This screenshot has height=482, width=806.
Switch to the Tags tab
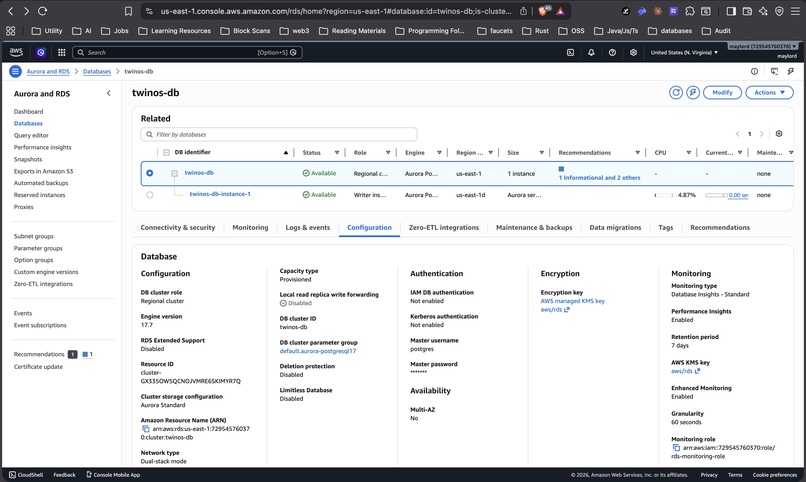tap(666, 227)
